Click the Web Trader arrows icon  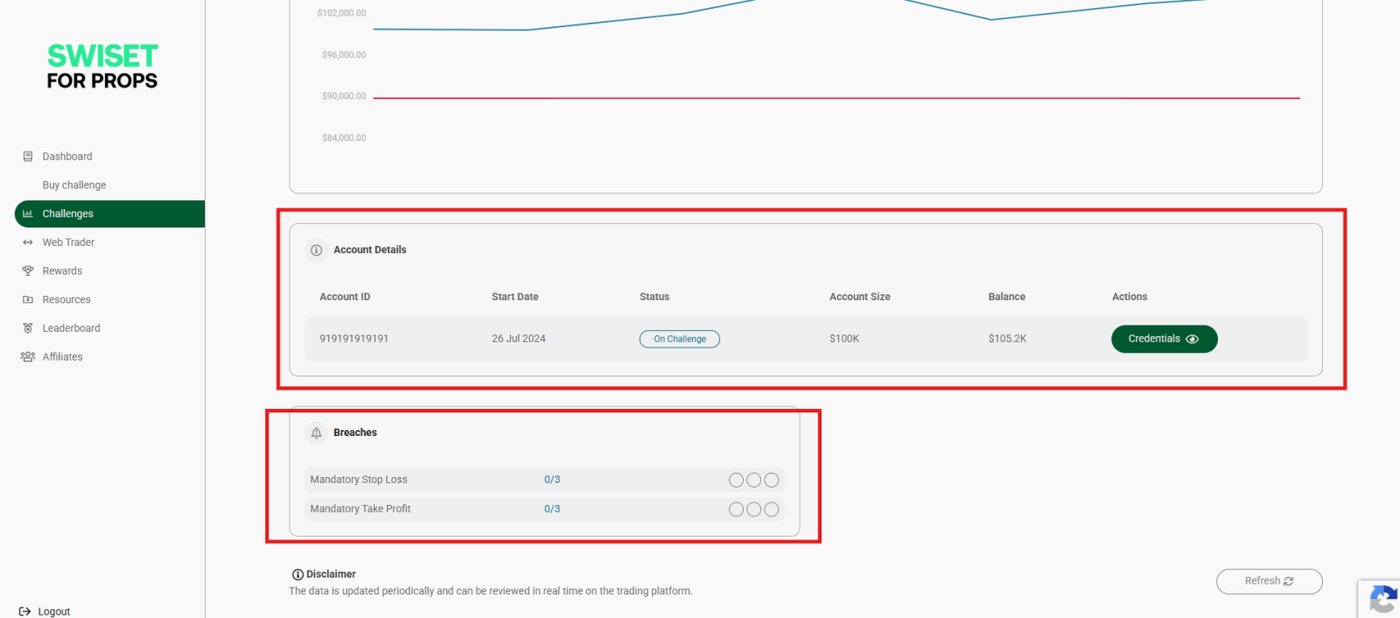pos(28,243)
